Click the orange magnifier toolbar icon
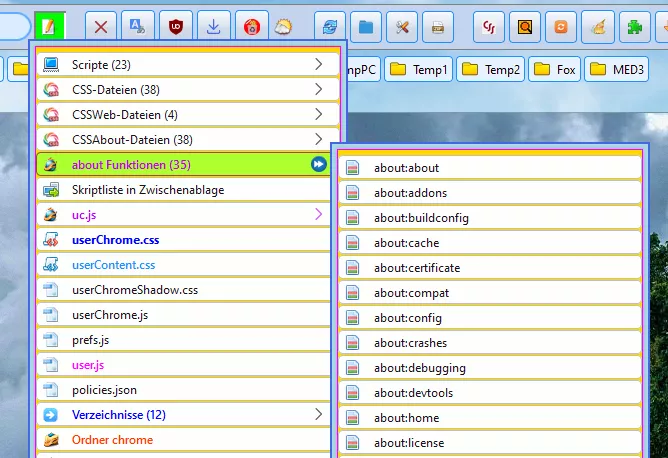This screenshot has height=458, width=668. [525, 27]
